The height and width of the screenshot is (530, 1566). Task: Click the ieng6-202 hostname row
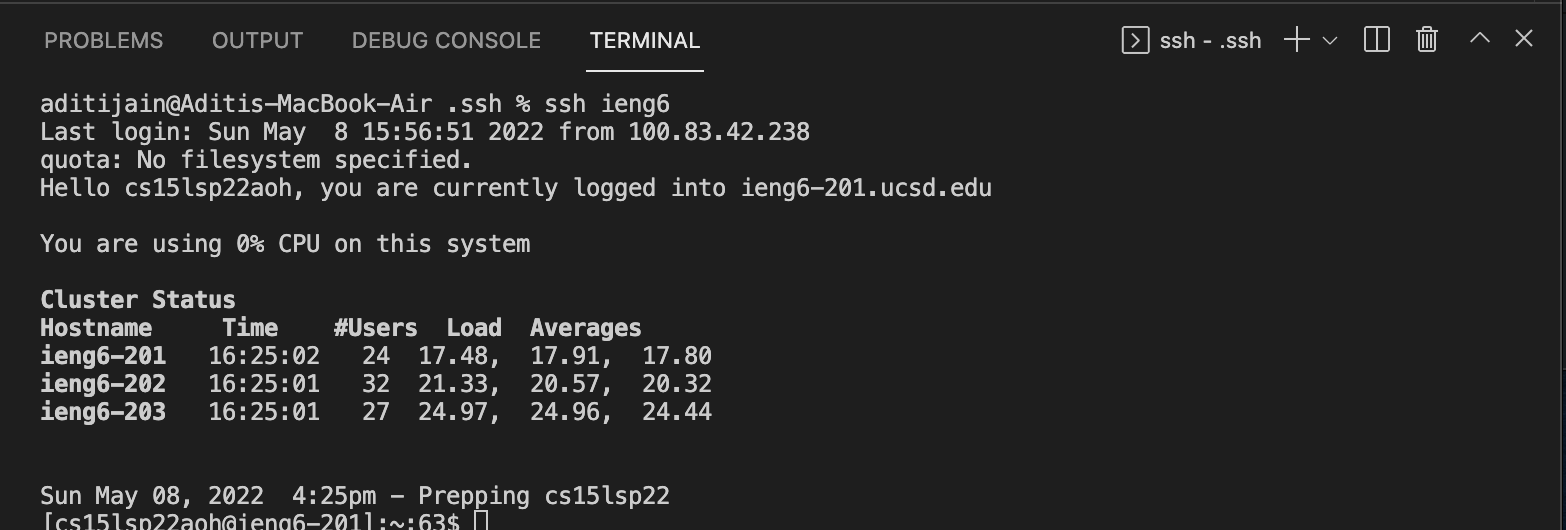103,384
